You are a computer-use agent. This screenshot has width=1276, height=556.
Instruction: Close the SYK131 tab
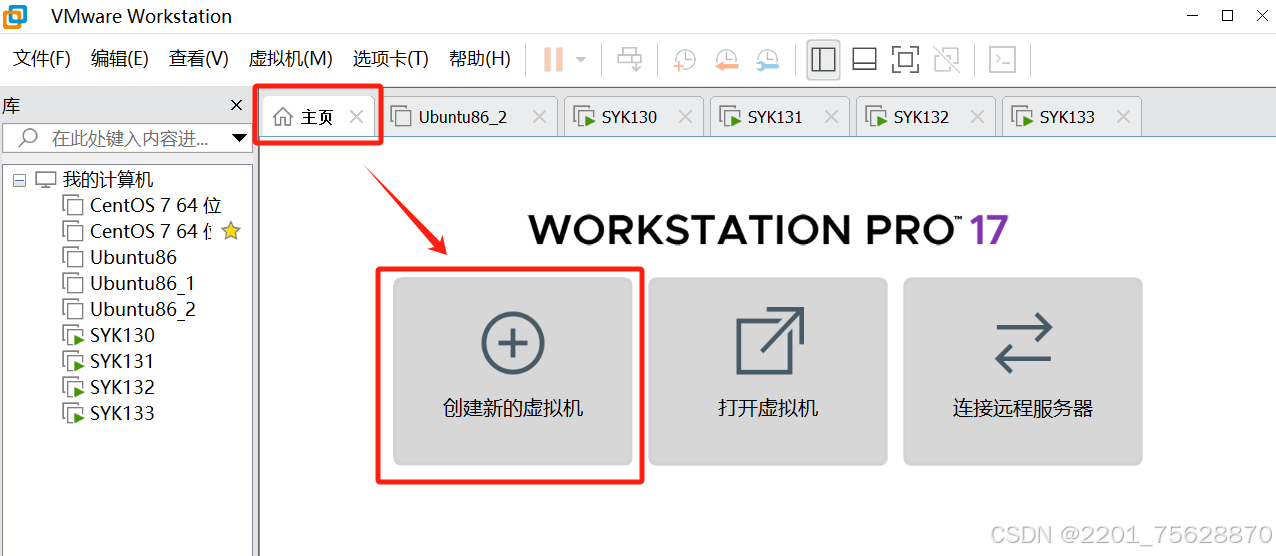831,117
